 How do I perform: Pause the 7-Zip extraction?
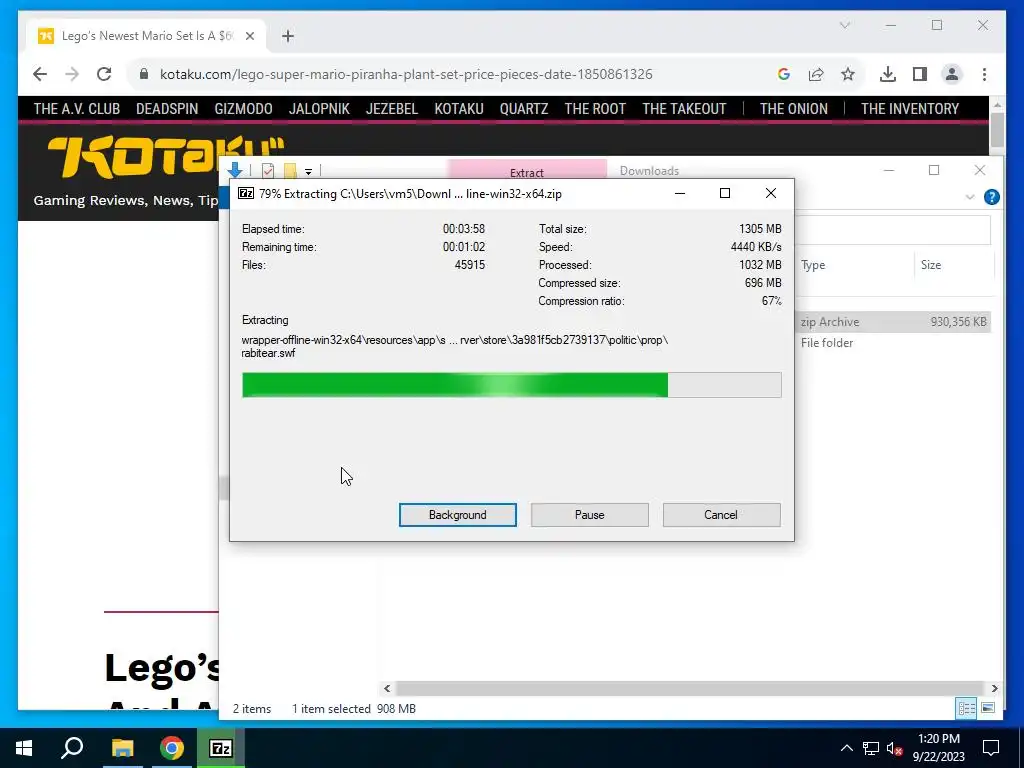pyautogui.click(x=589, y=515)
